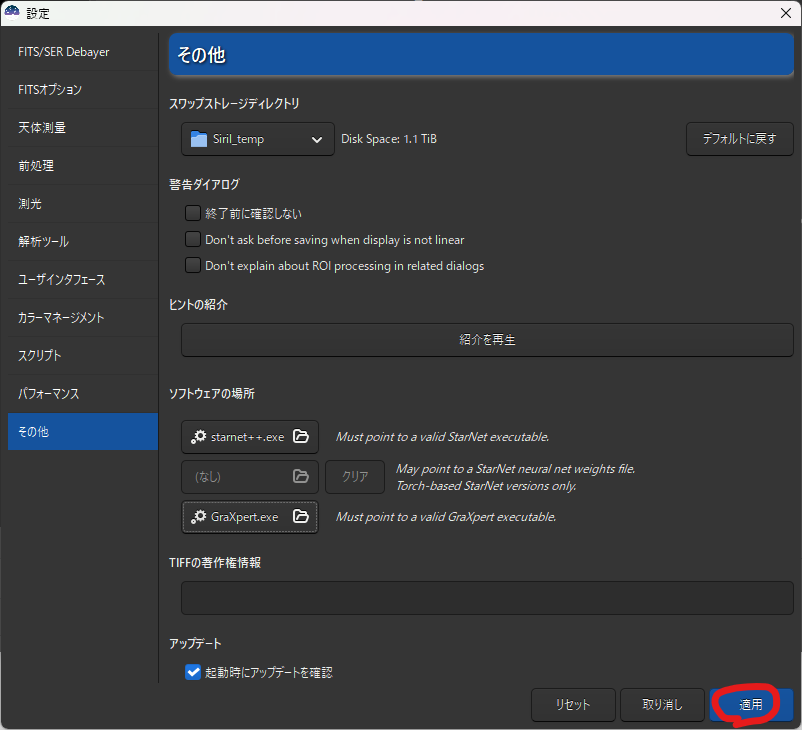Expand the Siril_temp swap directory dropdown
802x730 pixels.
318,139
